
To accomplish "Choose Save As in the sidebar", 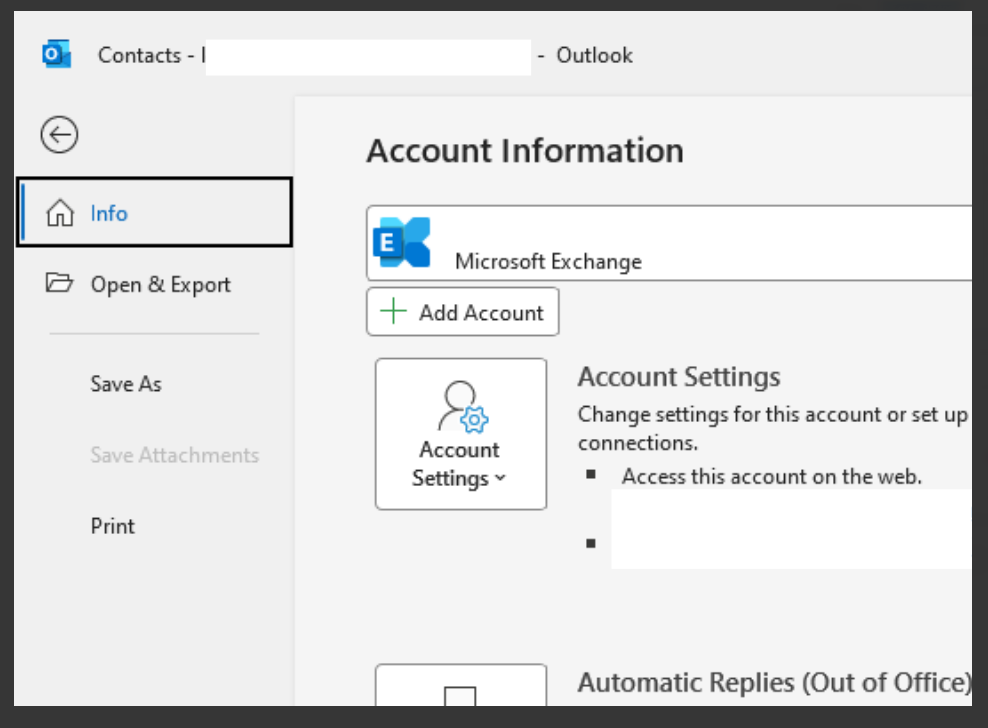I will 126,384.
